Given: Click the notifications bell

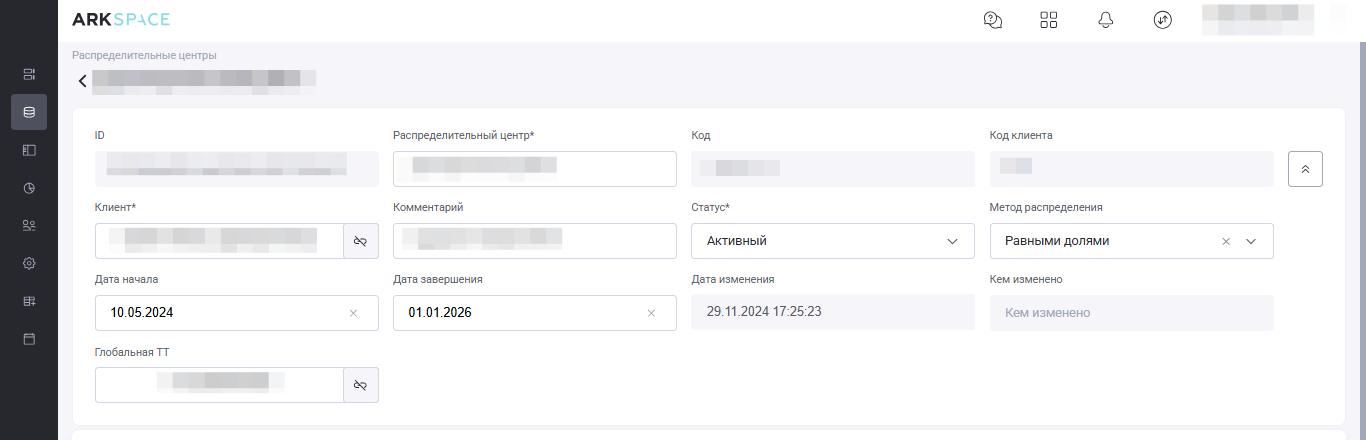Looking at the screenshot, I should coord(1106,20).
